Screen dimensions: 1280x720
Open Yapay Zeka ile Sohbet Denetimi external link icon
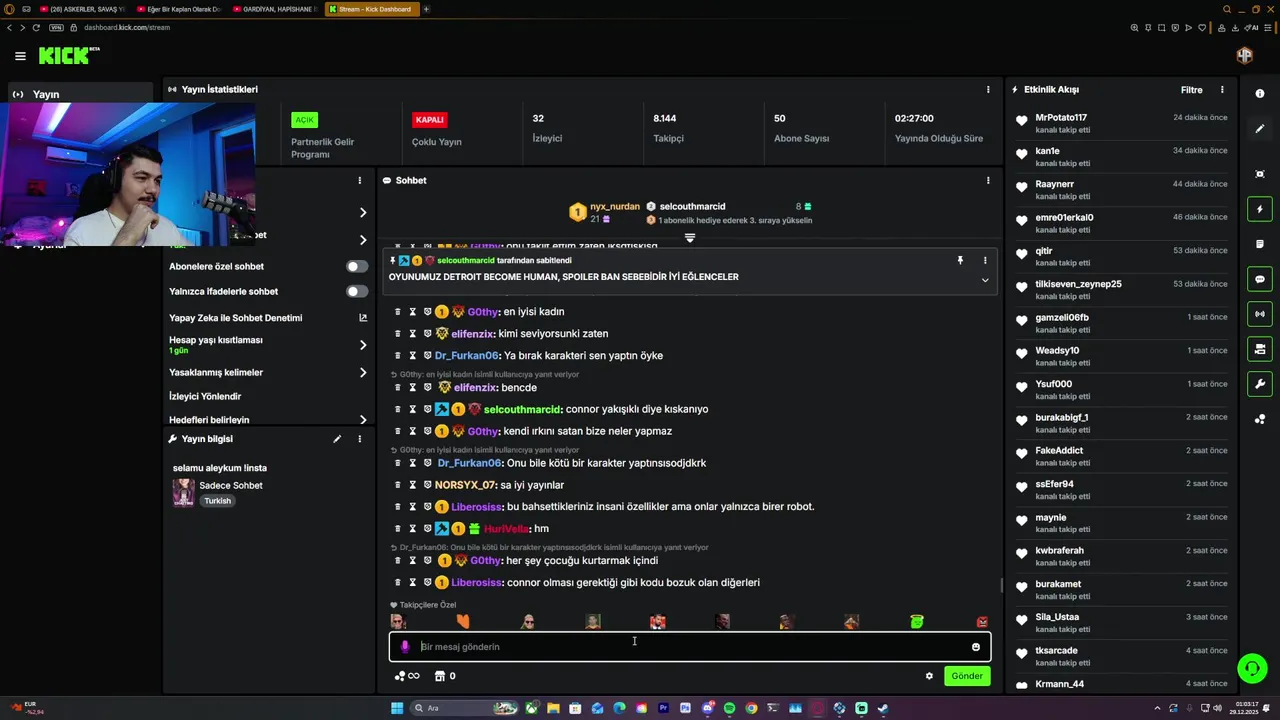[x=363, y=318]
